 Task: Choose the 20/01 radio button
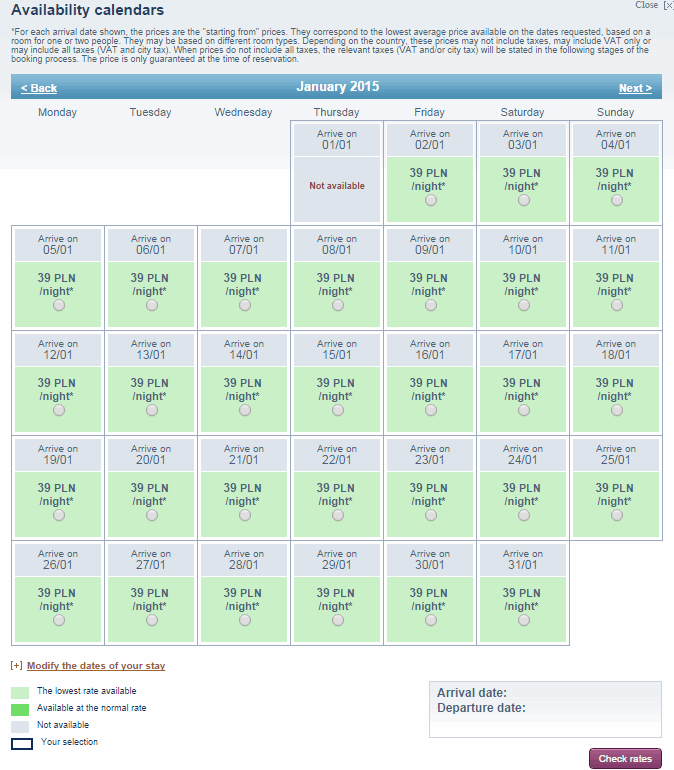click(x=152, y=516)
